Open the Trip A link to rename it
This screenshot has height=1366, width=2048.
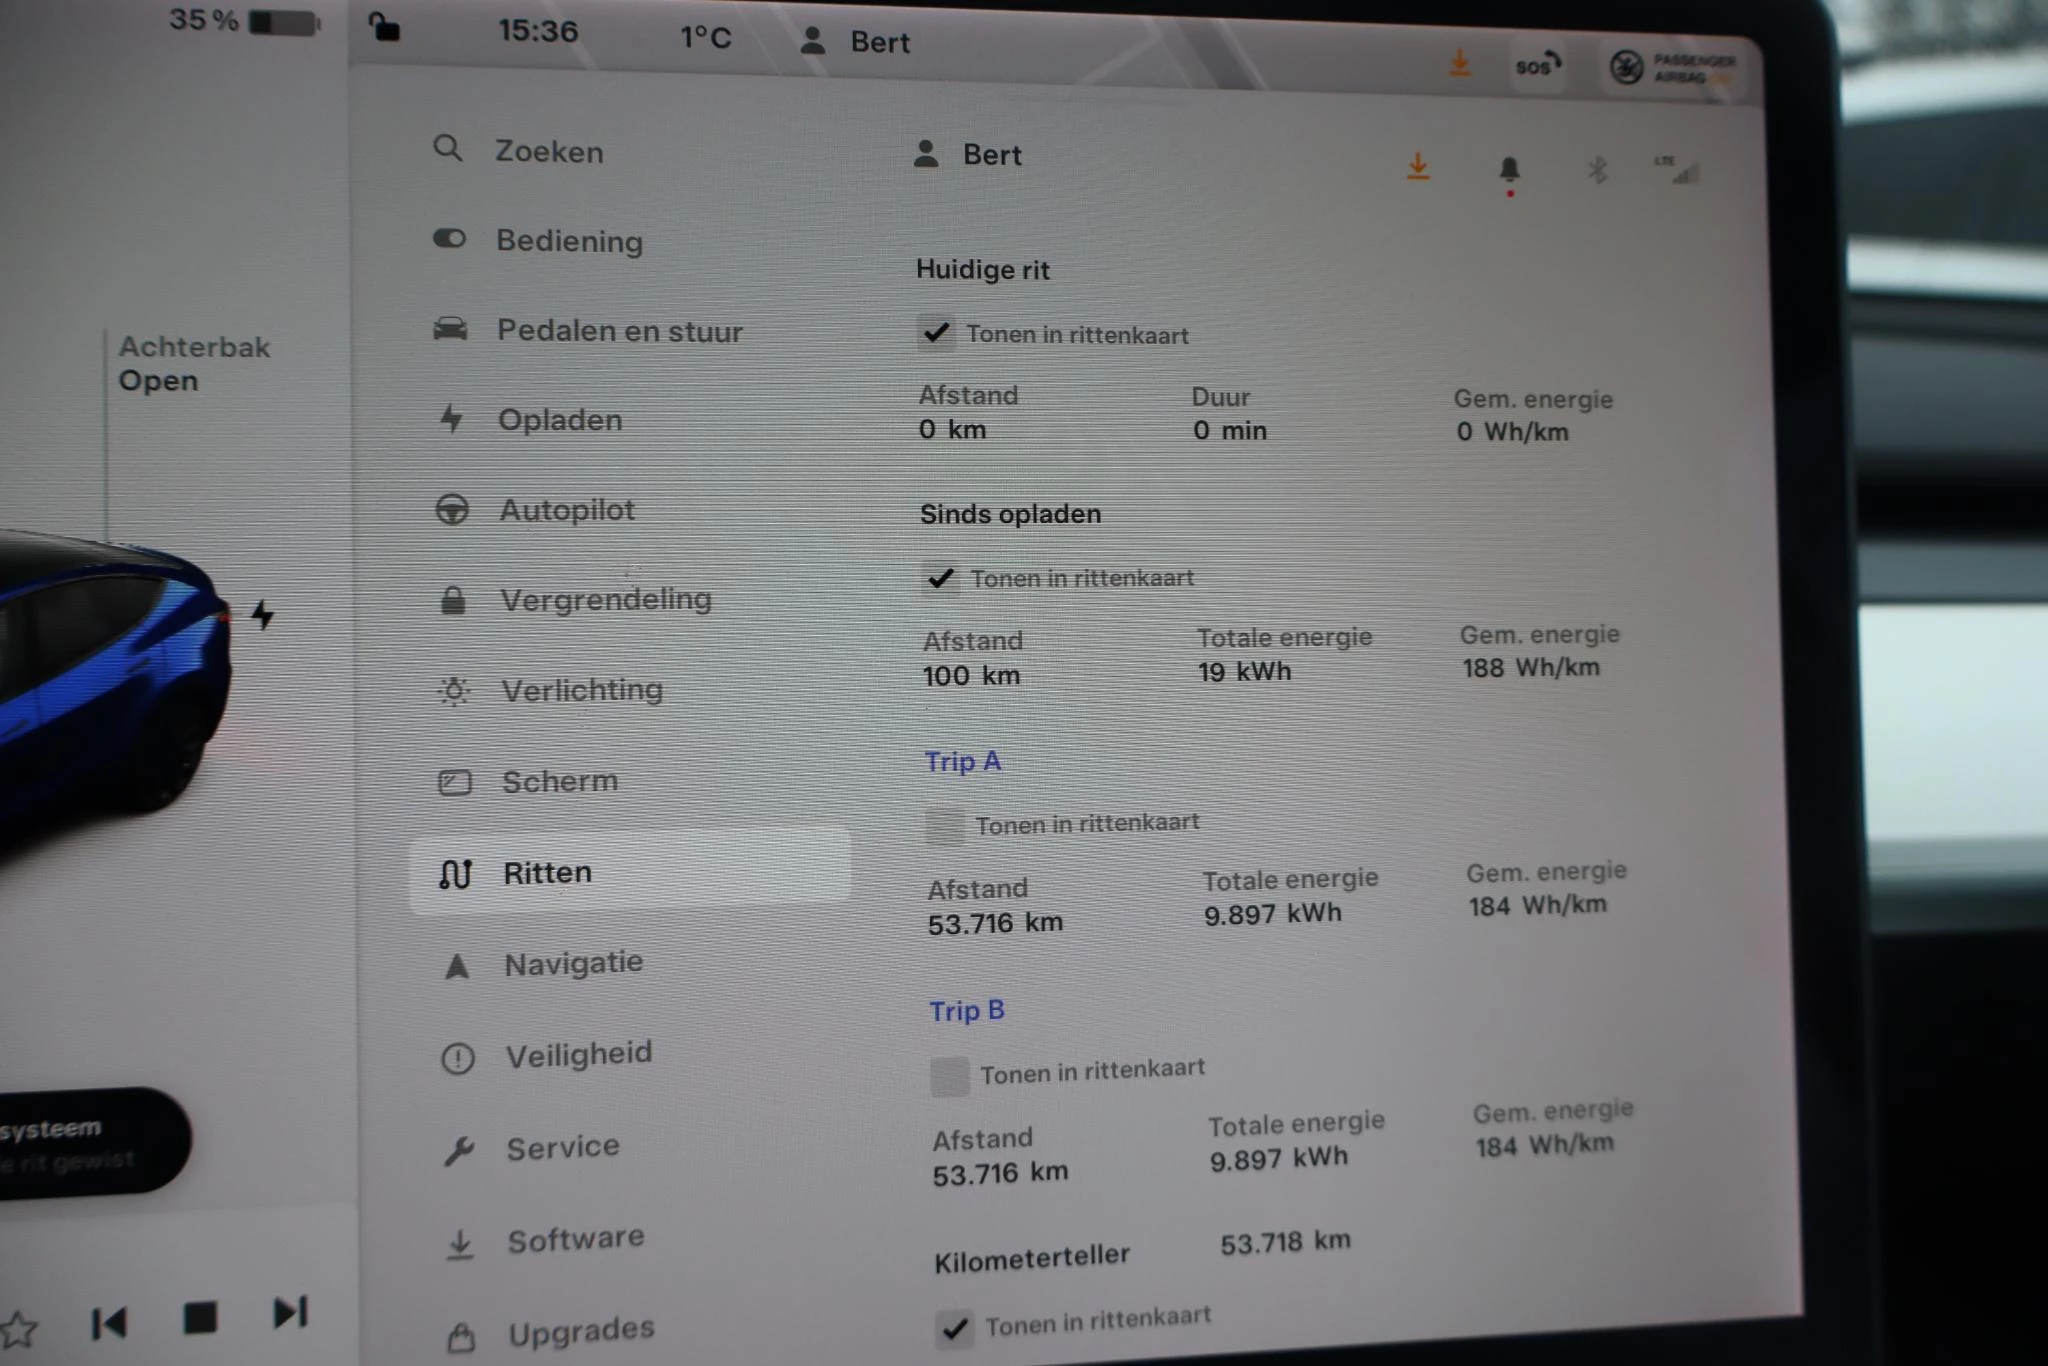tap(962, 762)
